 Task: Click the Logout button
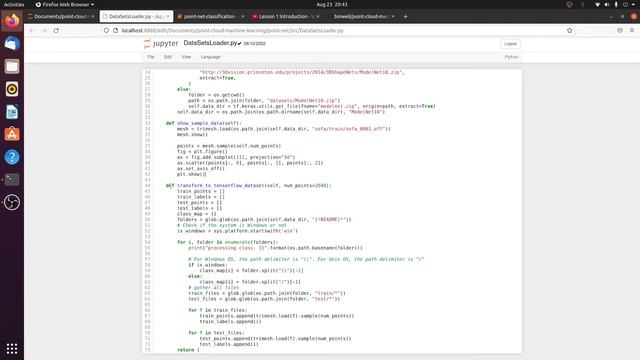(510, 44)
